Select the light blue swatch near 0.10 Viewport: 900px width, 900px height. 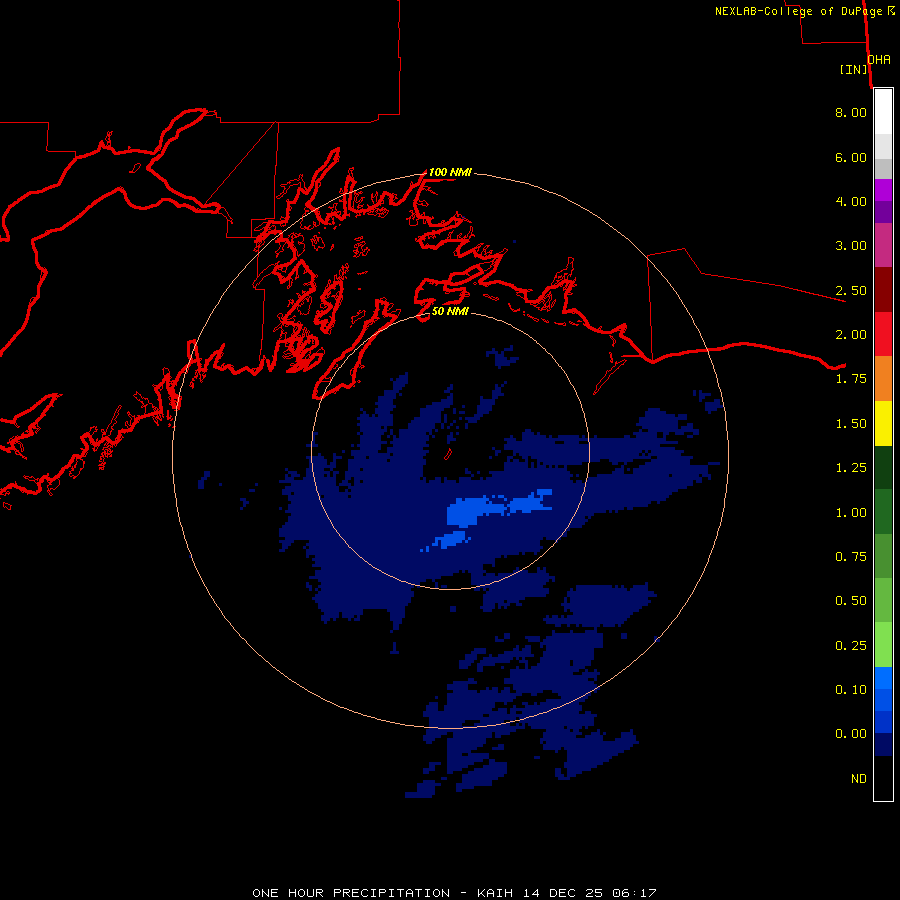click(x=883, y=678)
